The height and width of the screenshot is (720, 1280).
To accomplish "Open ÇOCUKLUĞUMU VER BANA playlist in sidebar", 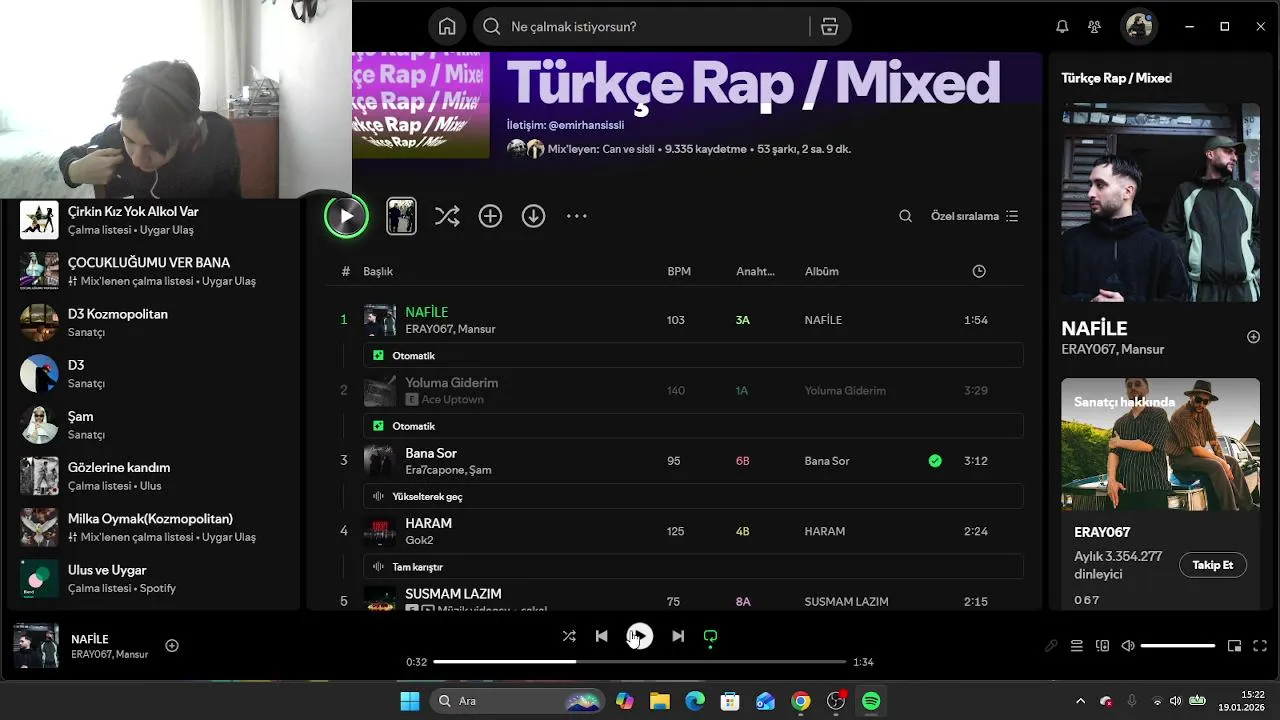I will tap(155, 271).
